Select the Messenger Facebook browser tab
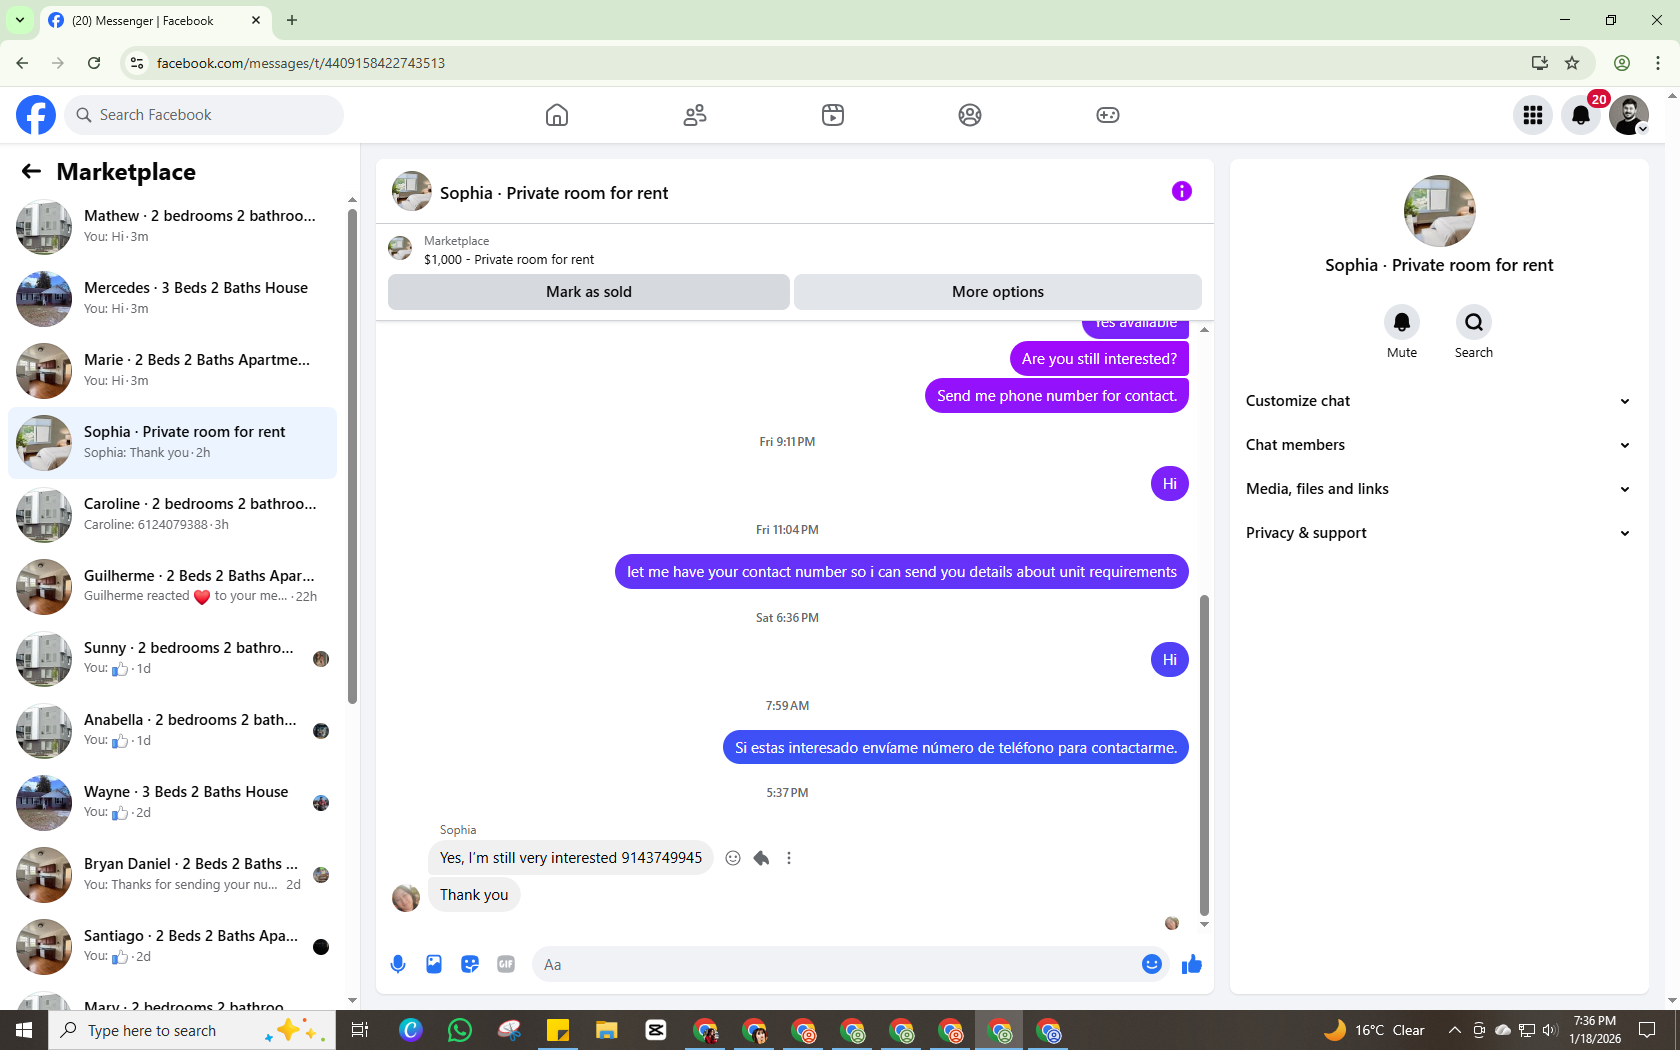This screenshot has width=1680, height=1050. point(155,21)
